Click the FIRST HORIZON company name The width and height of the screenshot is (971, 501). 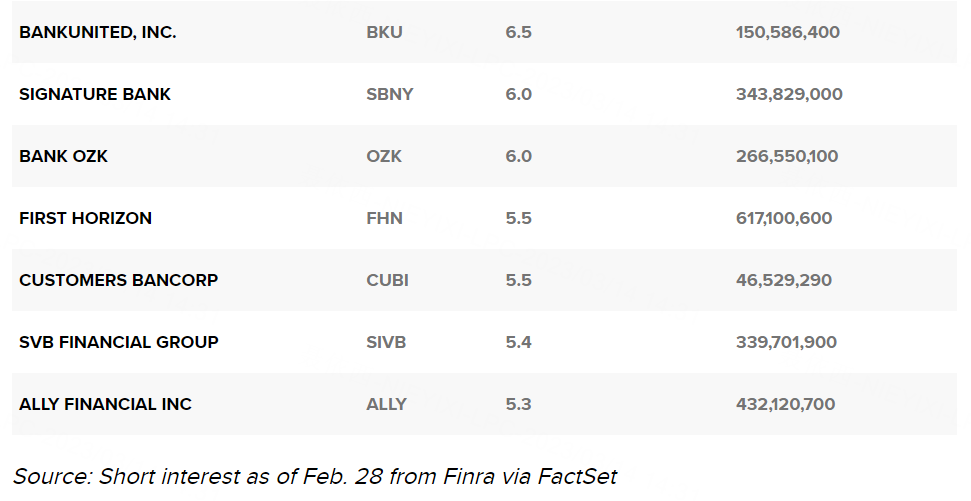click(x=85, y=218)
